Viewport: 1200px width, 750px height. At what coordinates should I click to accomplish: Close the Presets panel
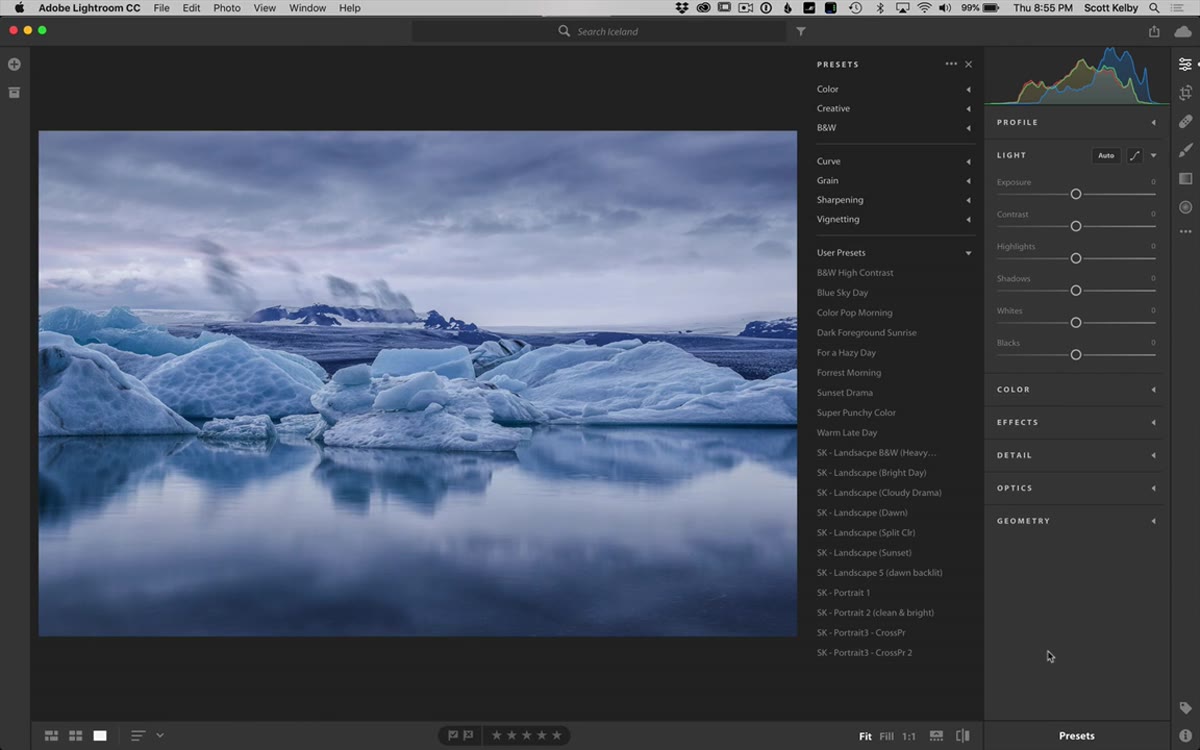pos(968,64)
